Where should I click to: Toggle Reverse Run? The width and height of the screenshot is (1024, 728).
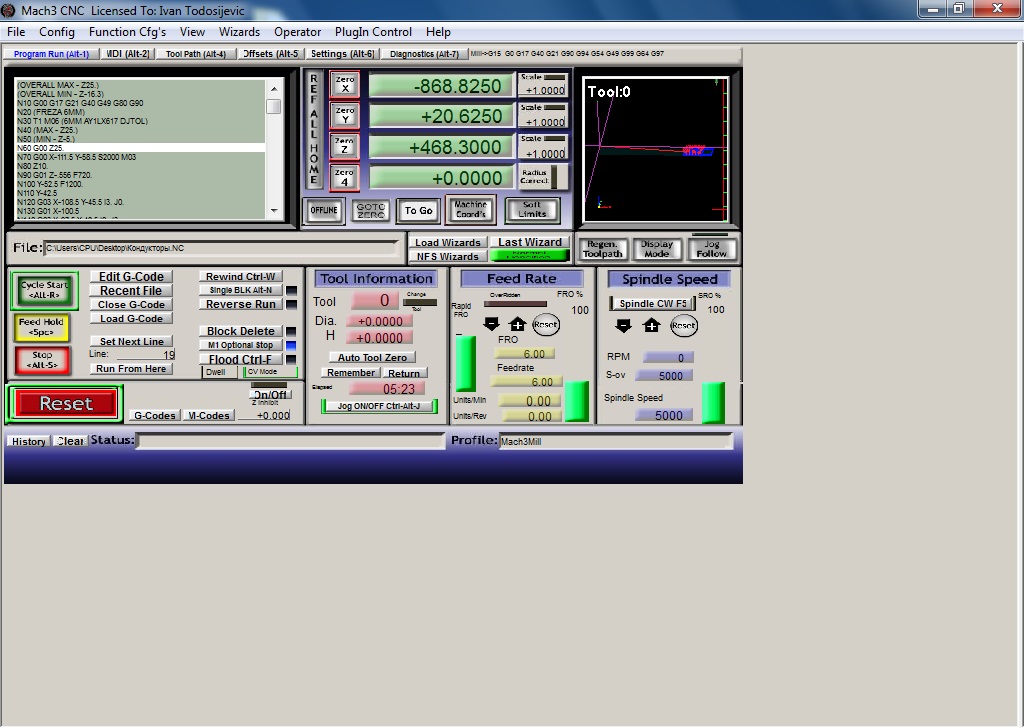click(x=240, y=304)
